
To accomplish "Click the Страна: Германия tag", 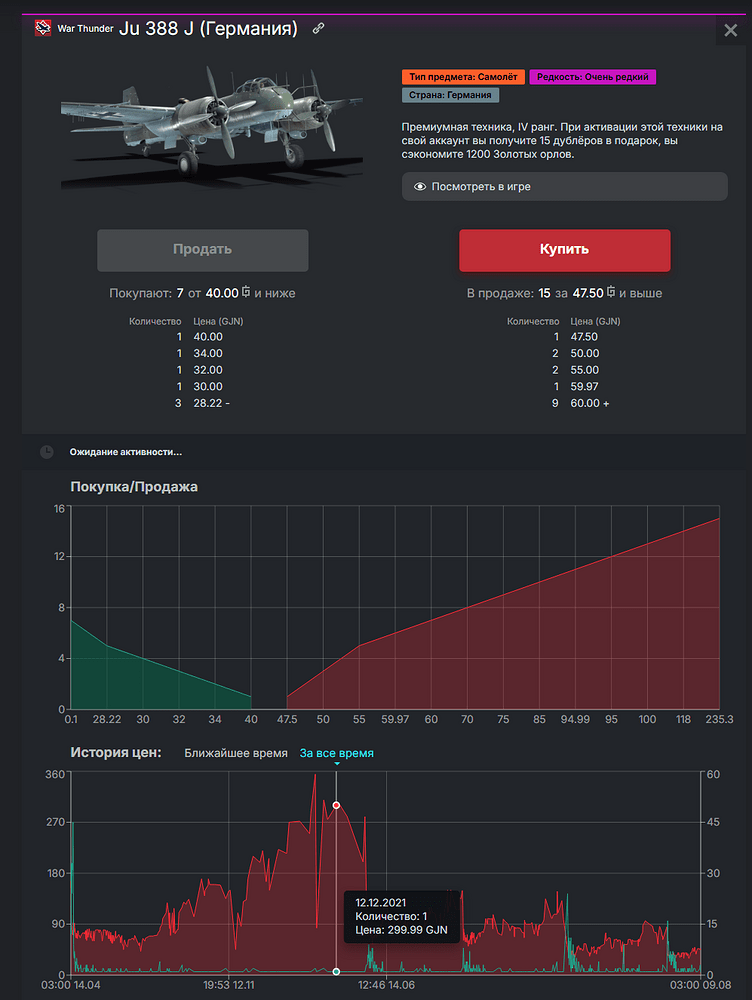I will tap(449, 96).
